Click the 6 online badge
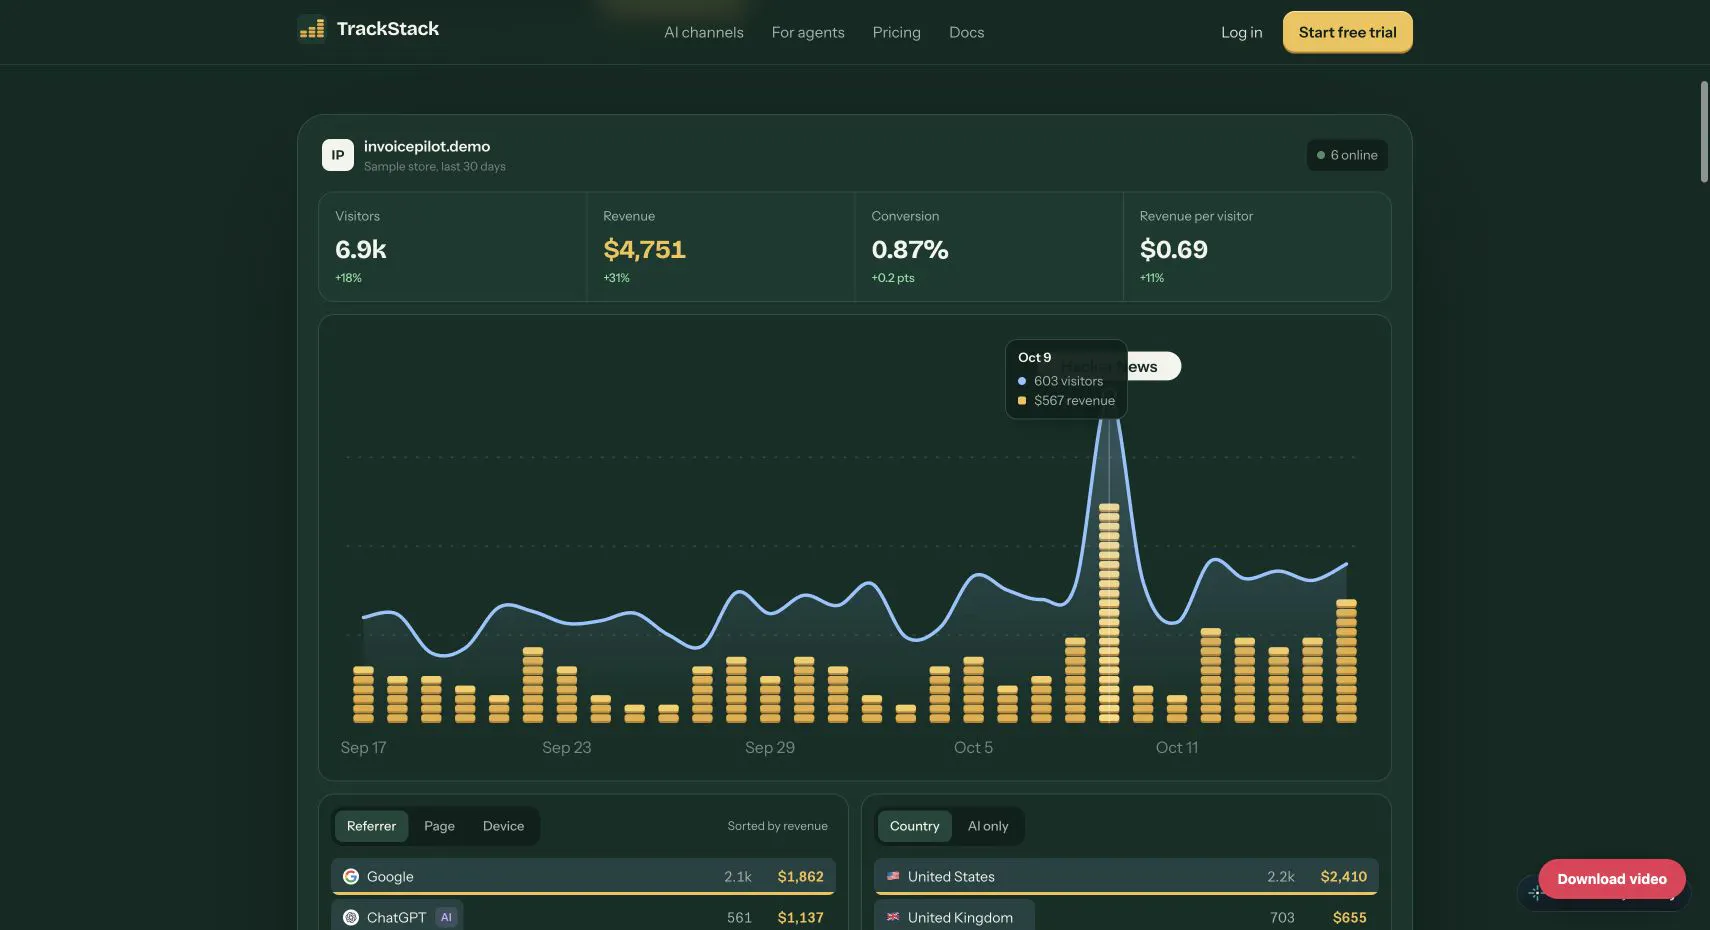Viewport: 1710px width, 930px height. tap(1347, 155)
